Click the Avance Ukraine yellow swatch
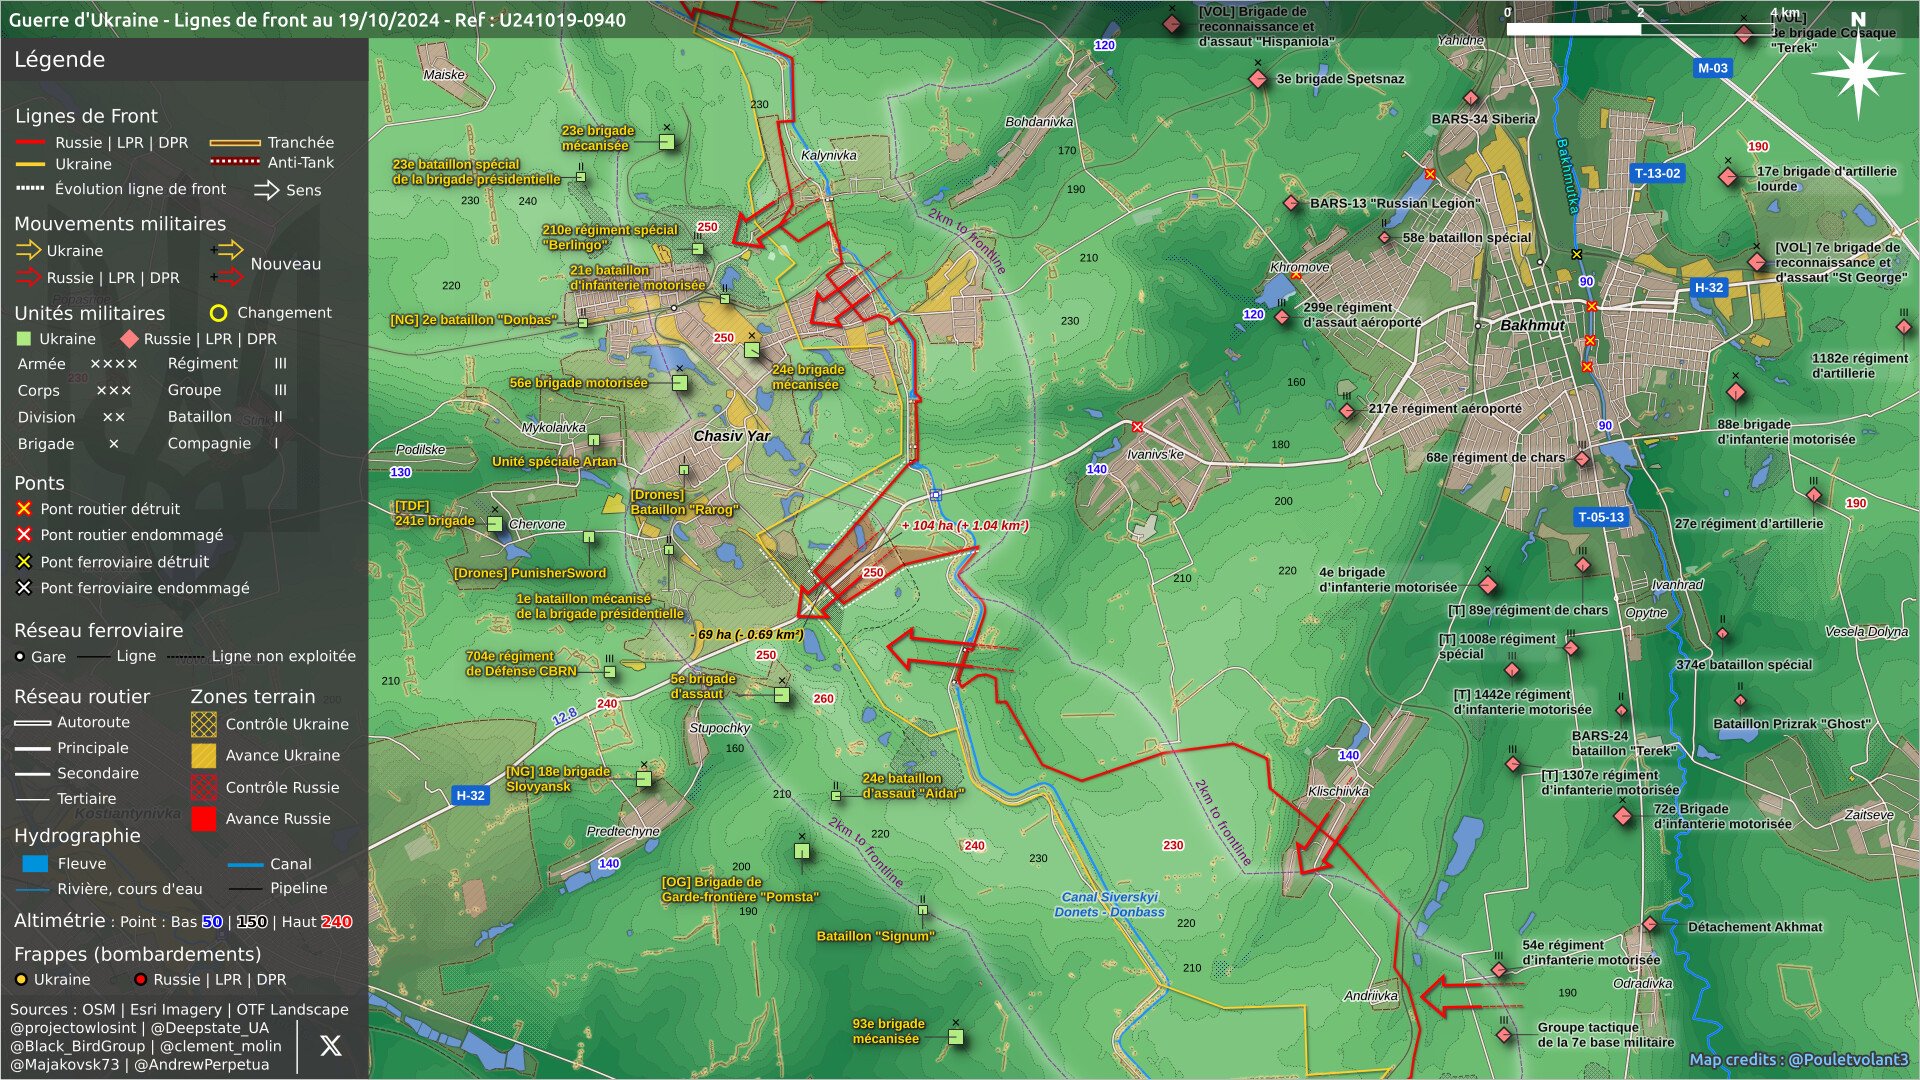 pos(204,756)
